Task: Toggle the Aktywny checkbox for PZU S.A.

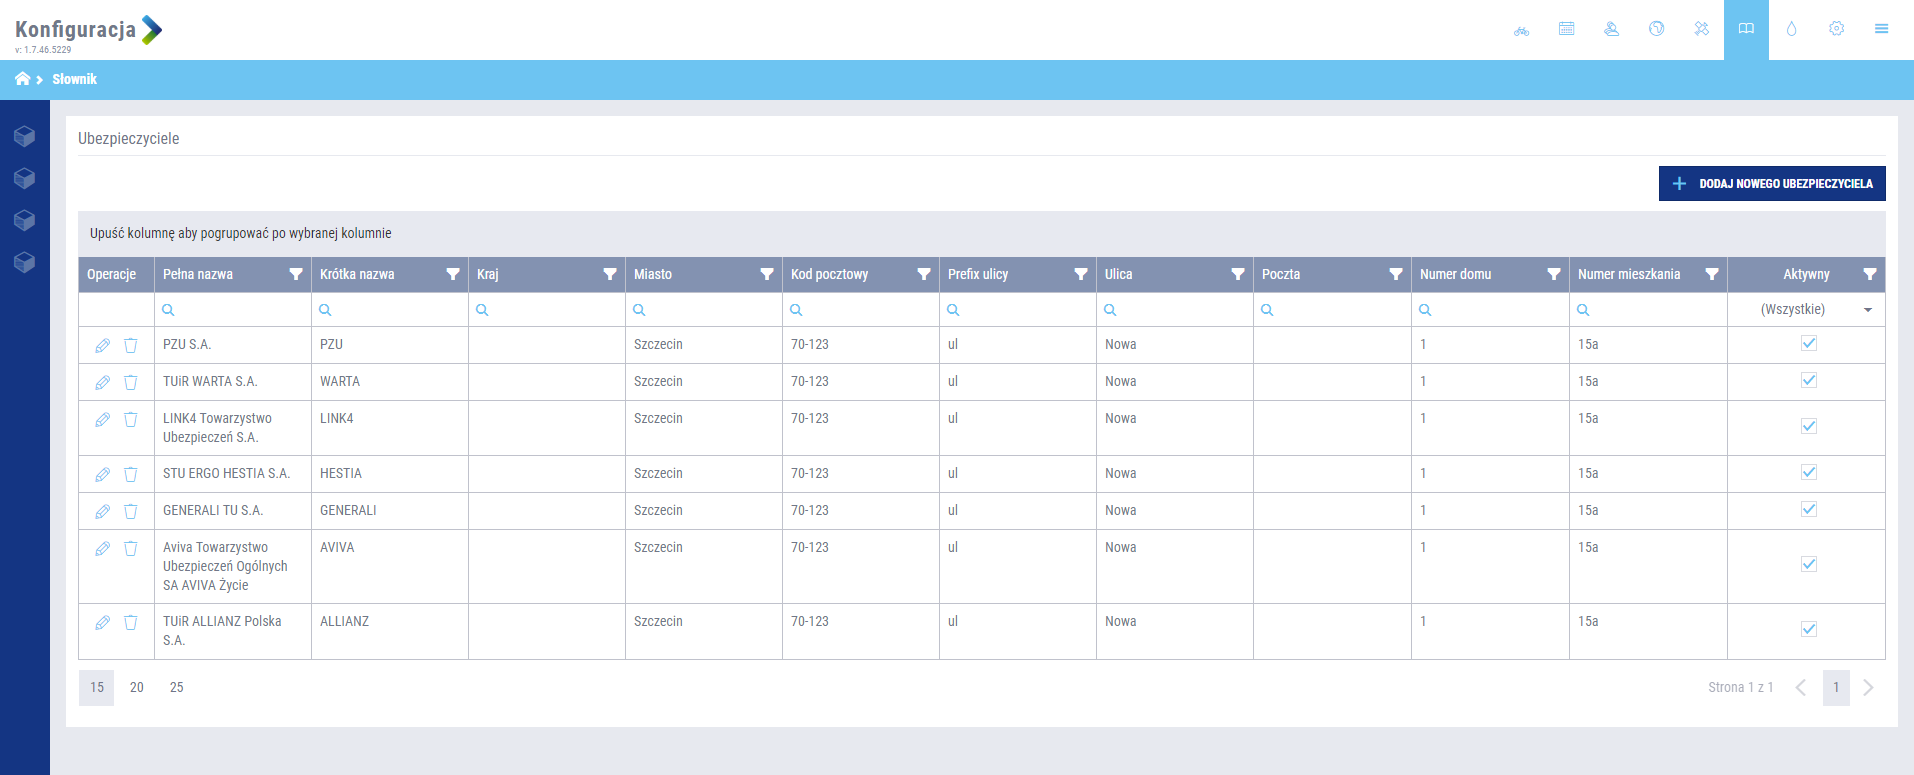Action: coord(1808,344)
